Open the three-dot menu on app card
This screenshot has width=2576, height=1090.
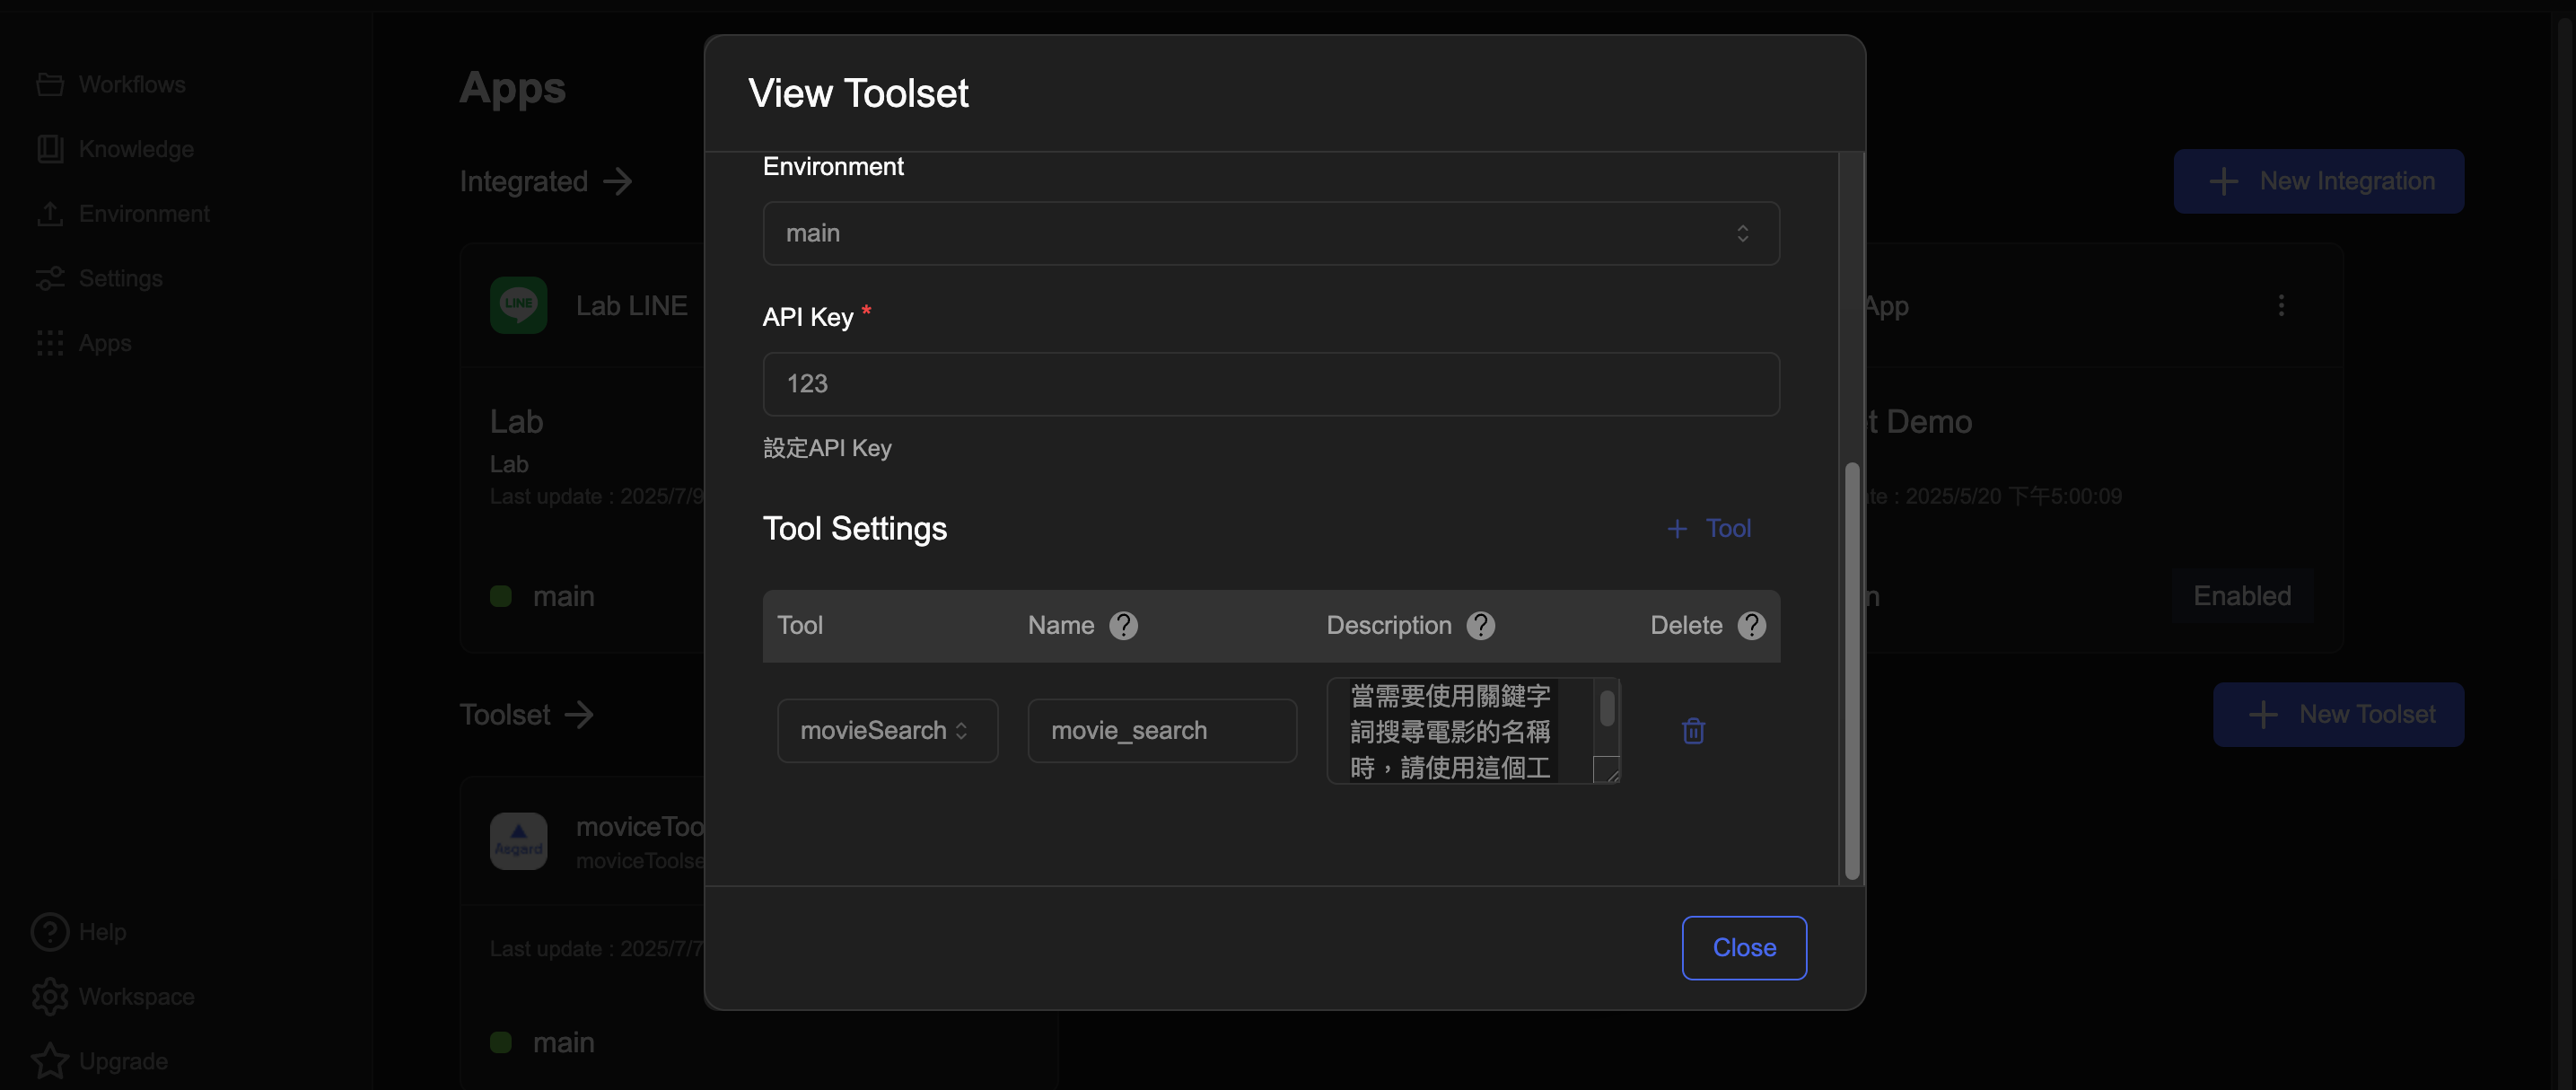point(2280,305)
